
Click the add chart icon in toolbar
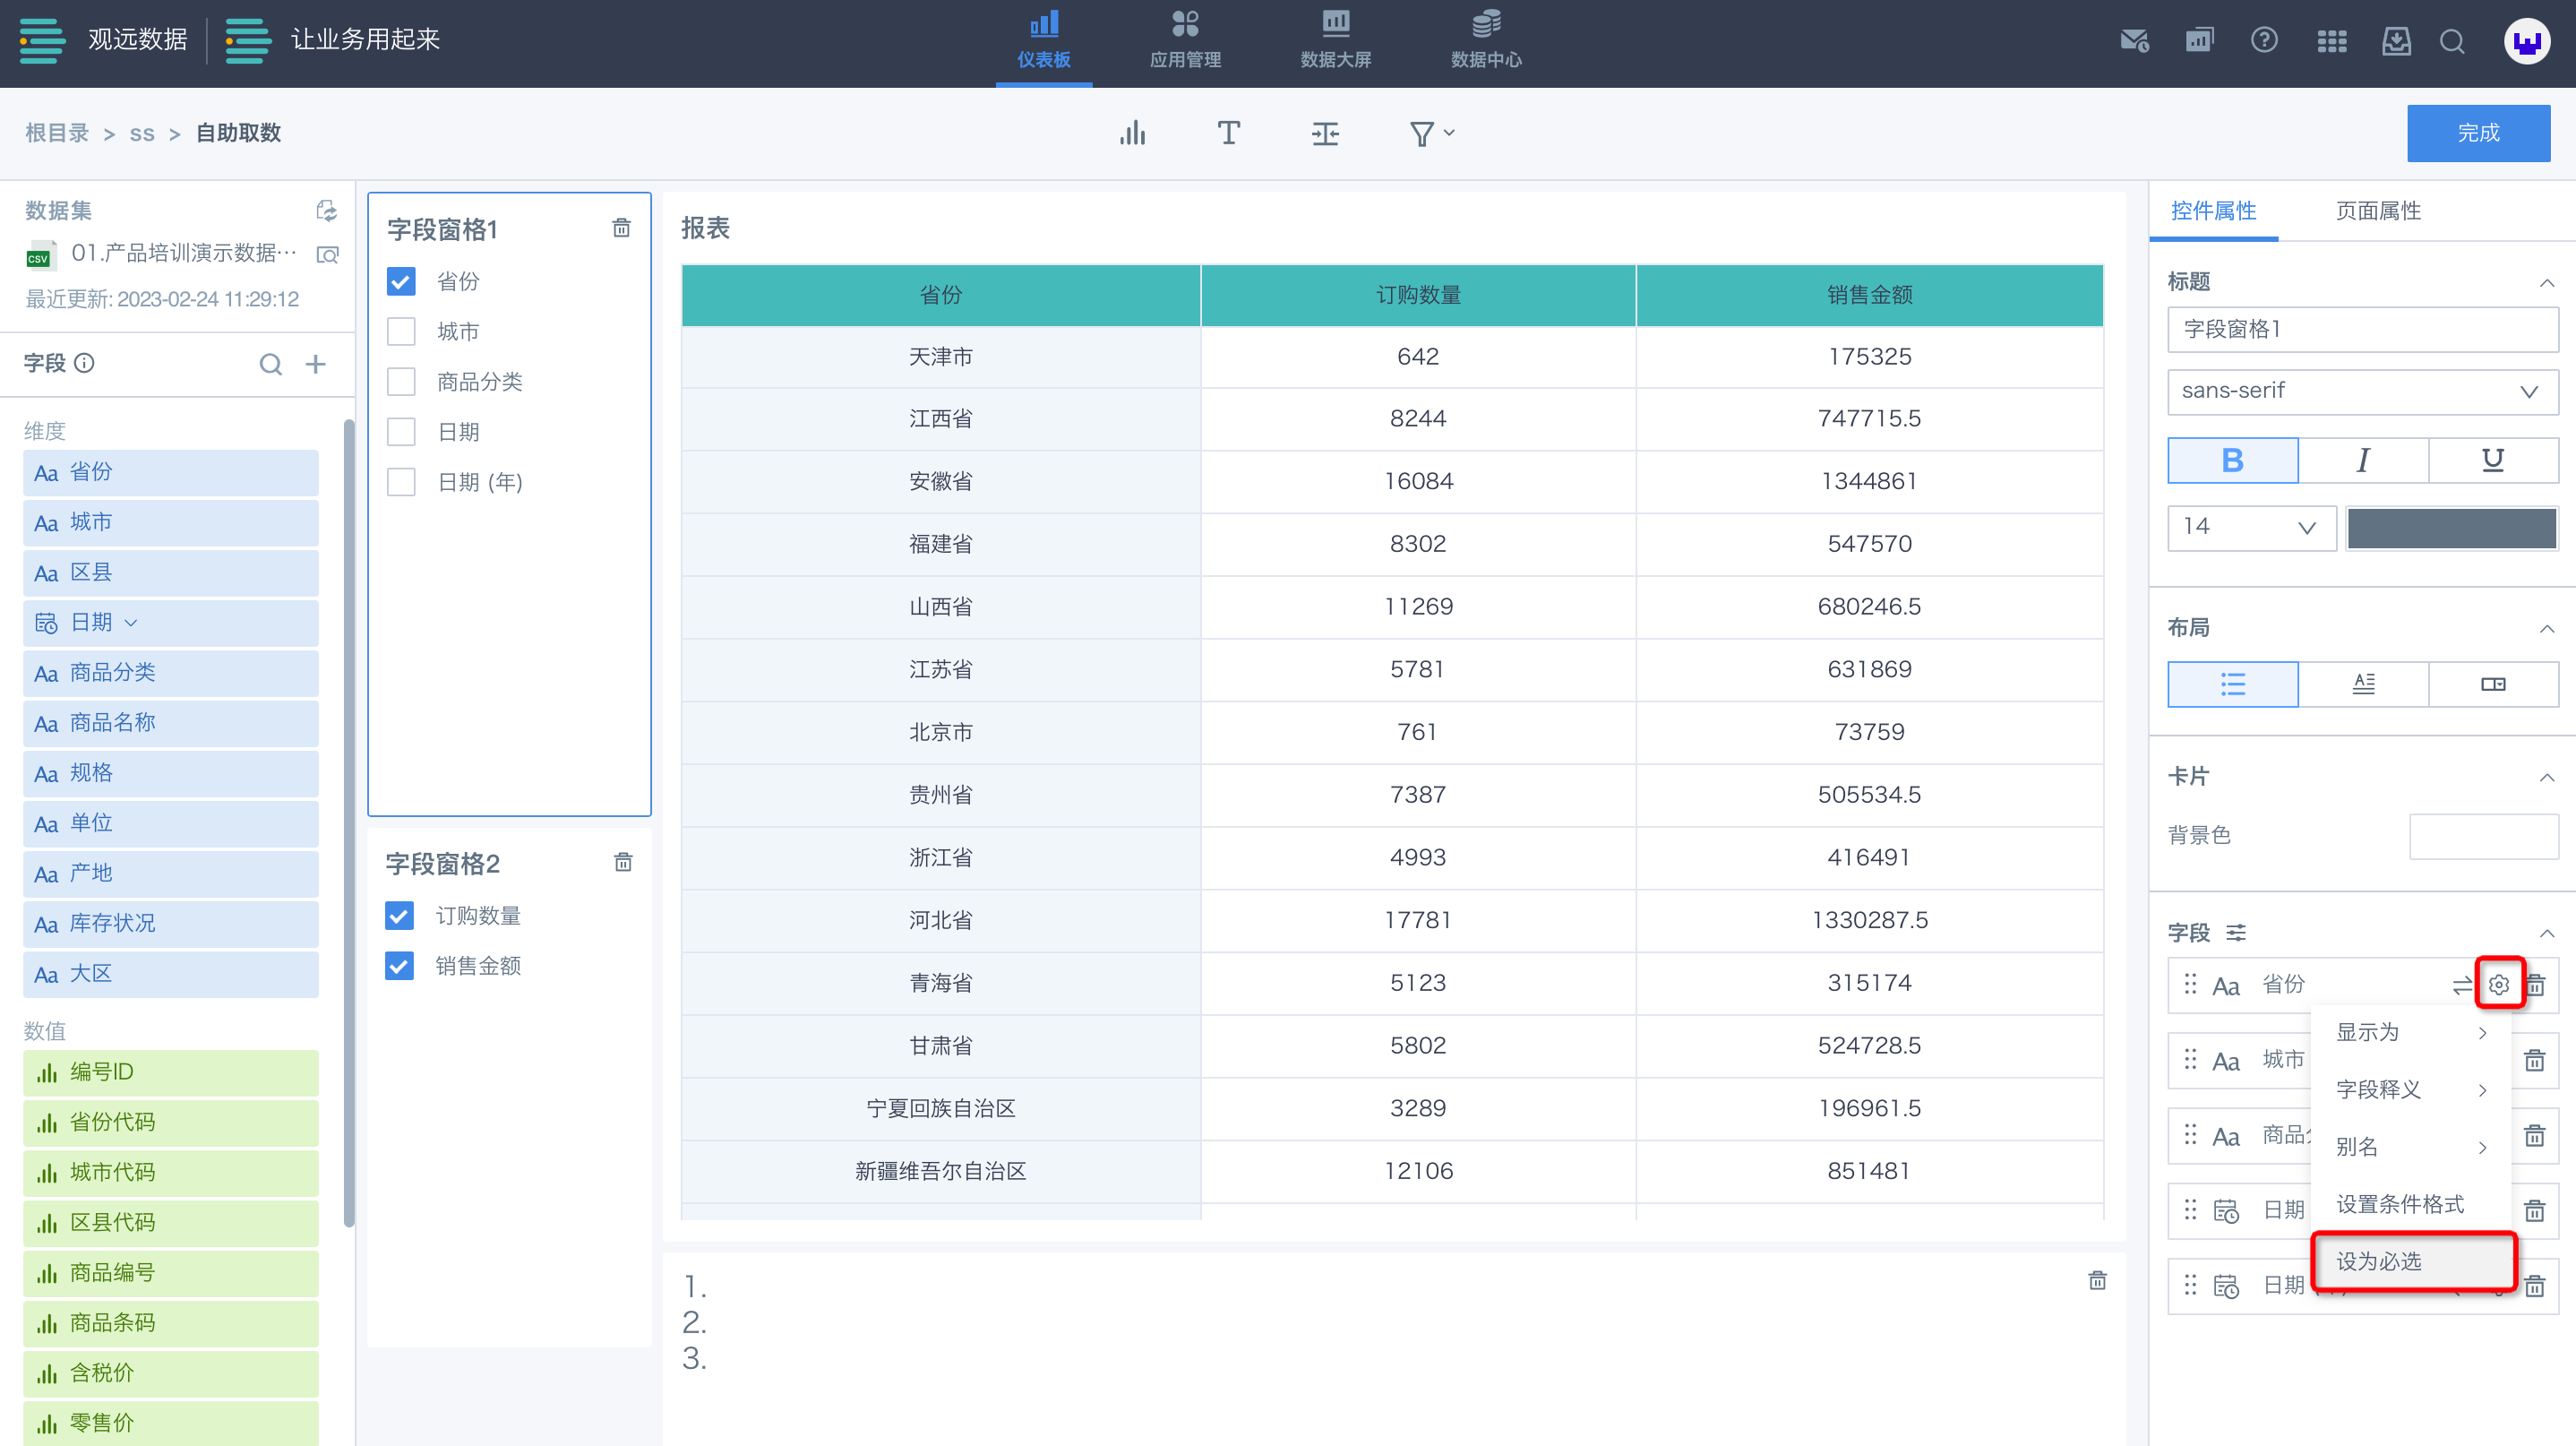pyautogui.click(x=1132, y=133)
